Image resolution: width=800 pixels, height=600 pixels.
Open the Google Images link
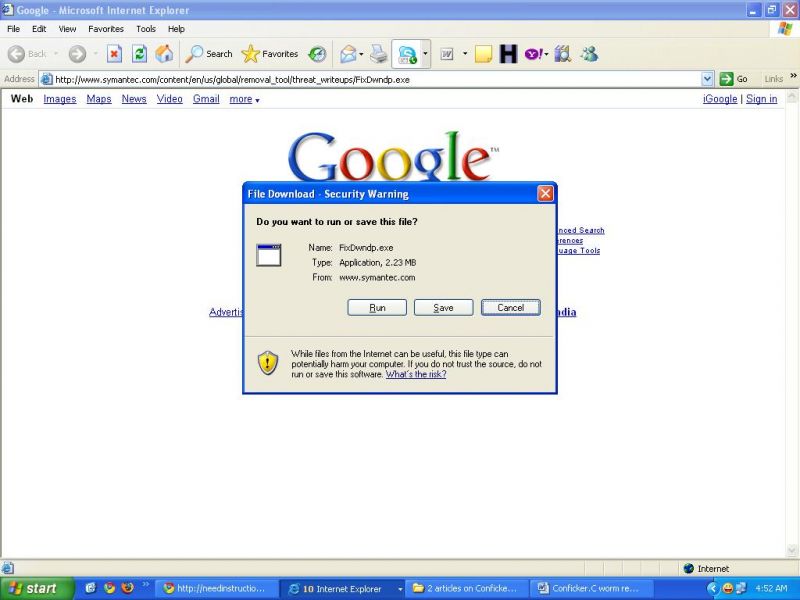(x=60, y=99)
